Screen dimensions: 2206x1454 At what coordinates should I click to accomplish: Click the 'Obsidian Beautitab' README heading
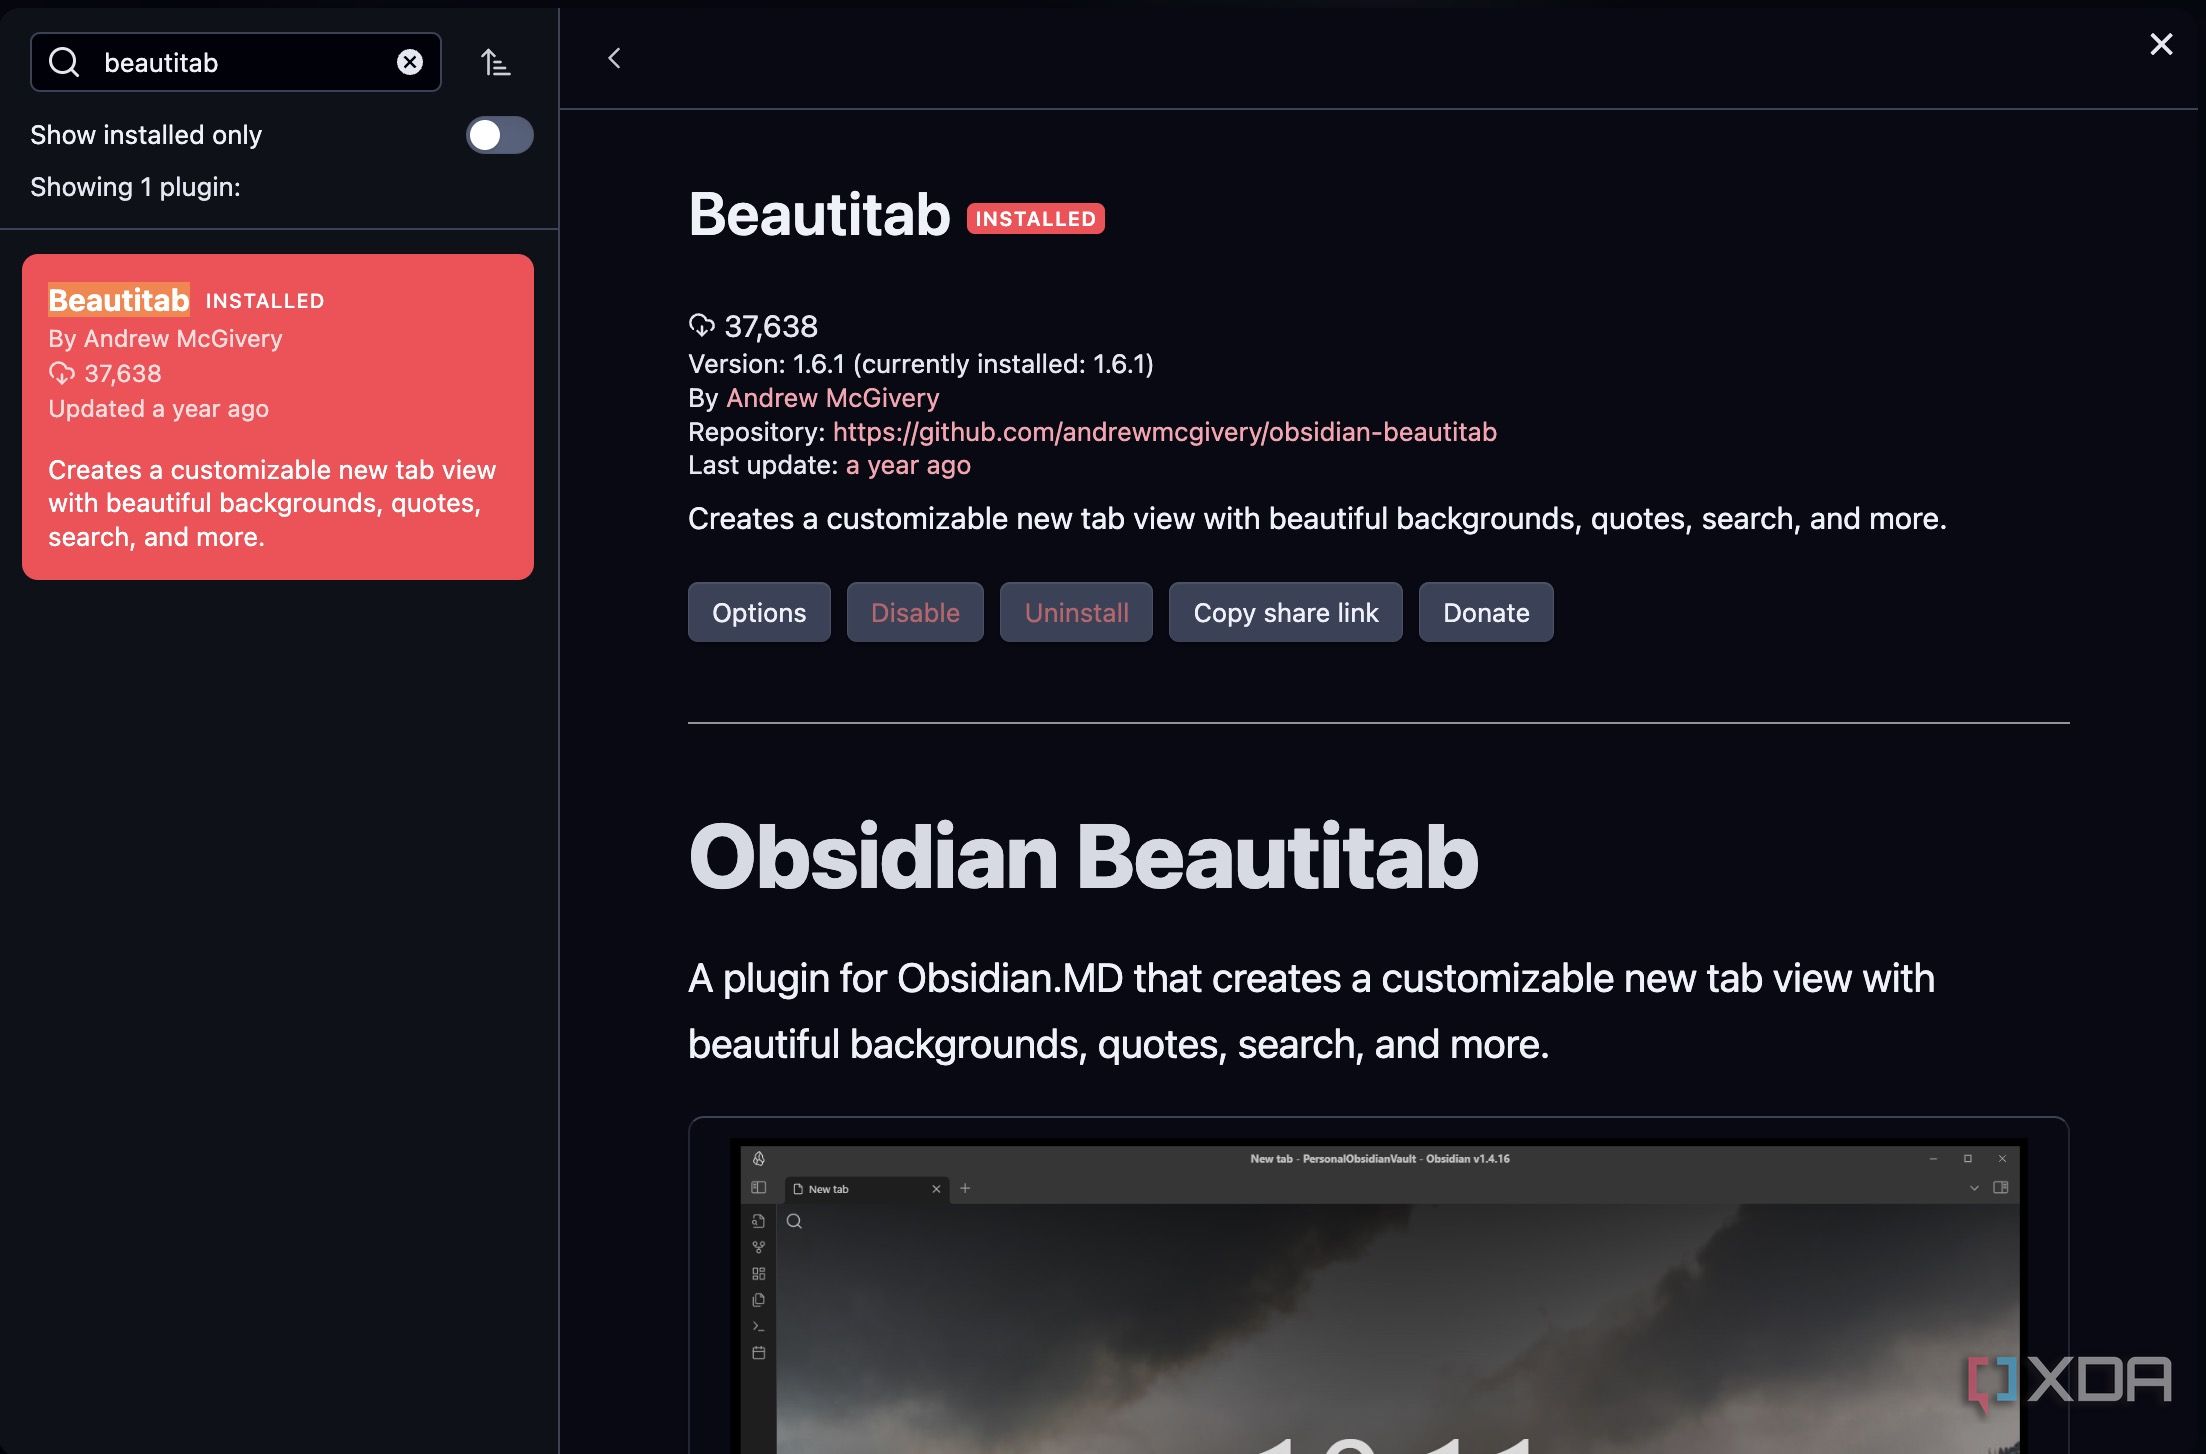tap(1083, 856)
